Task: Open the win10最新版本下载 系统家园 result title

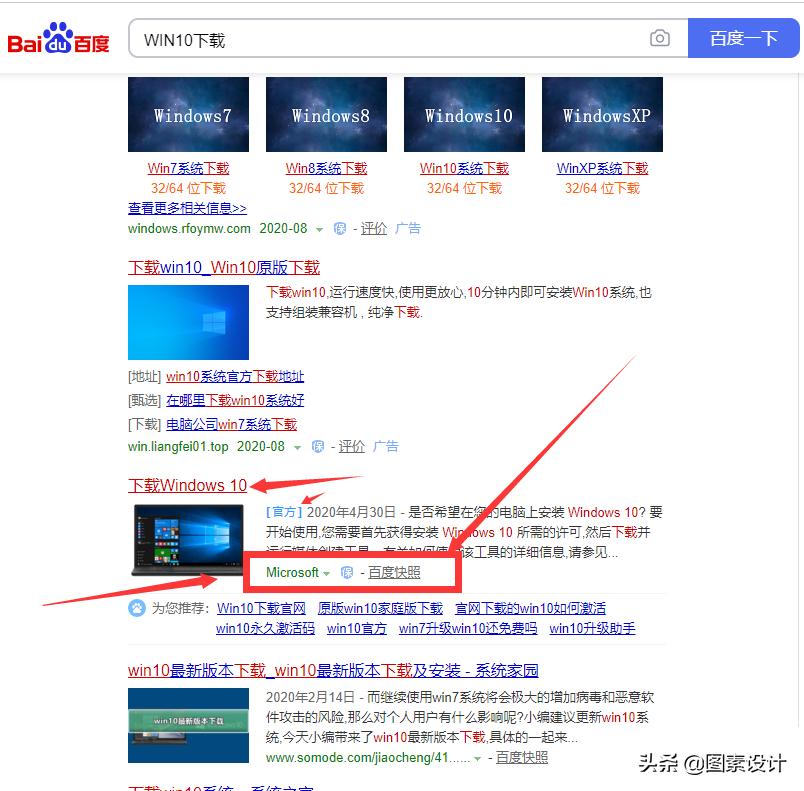Action: [x=333, y=670]
